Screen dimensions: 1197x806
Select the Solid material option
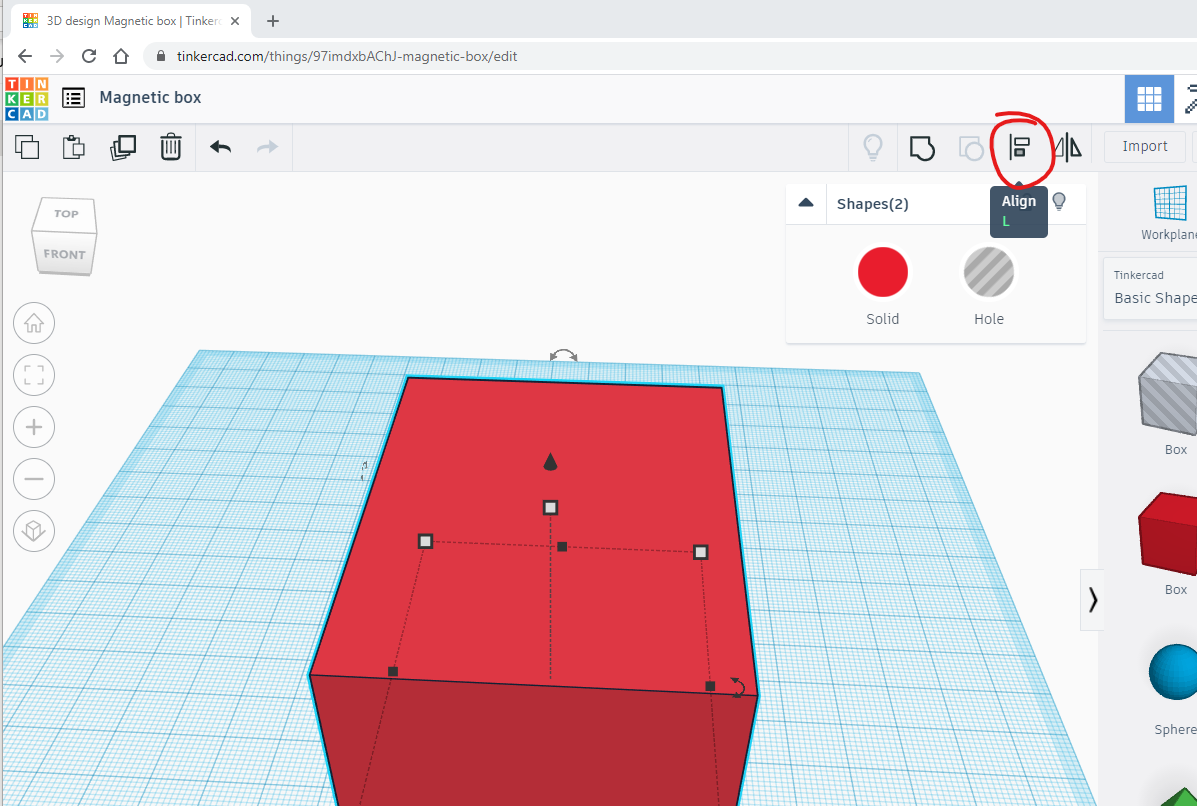pyautogui.click(x=882, y=272)
